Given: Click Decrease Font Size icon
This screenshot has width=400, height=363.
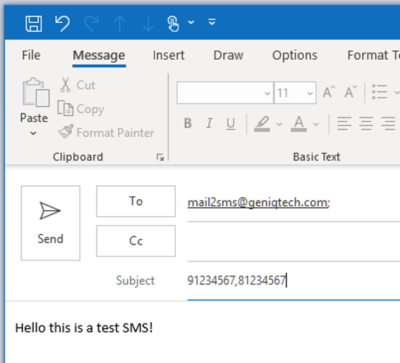Looking at the screenshot, I should coord(351,92).
